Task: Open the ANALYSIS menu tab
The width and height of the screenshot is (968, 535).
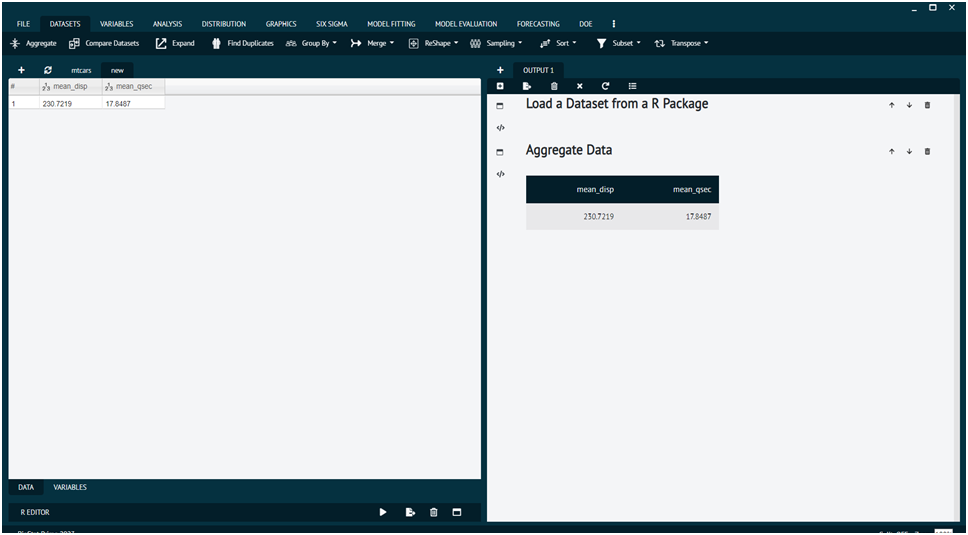Action: (x=167, y=23)
